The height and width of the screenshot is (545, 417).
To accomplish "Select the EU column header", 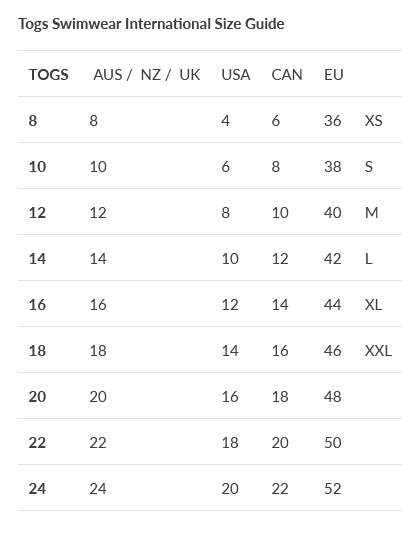I will (334, 75).
